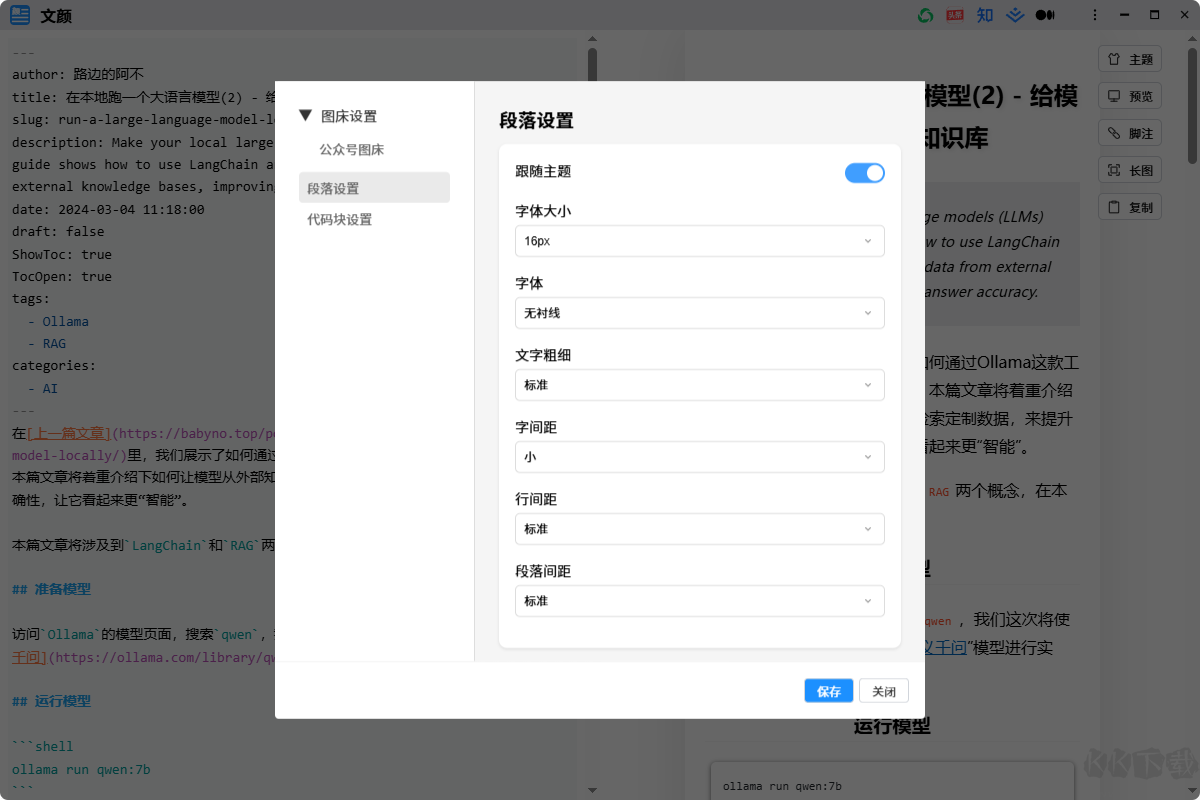The width and height of the screenshot is (1200, 800).
Task: Click the far-right sidebar scrollbar thumb
Action: [x=1192, y=105]
